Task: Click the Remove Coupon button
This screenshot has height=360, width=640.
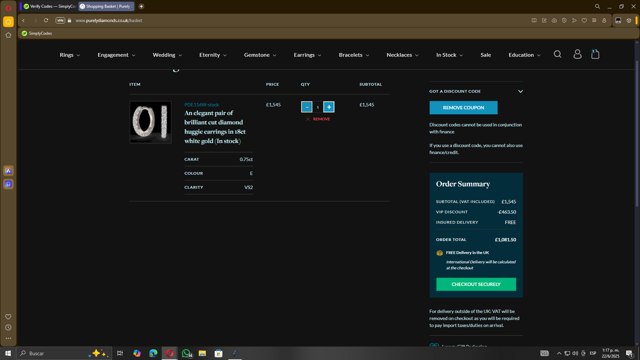Action: click(463, 108)
